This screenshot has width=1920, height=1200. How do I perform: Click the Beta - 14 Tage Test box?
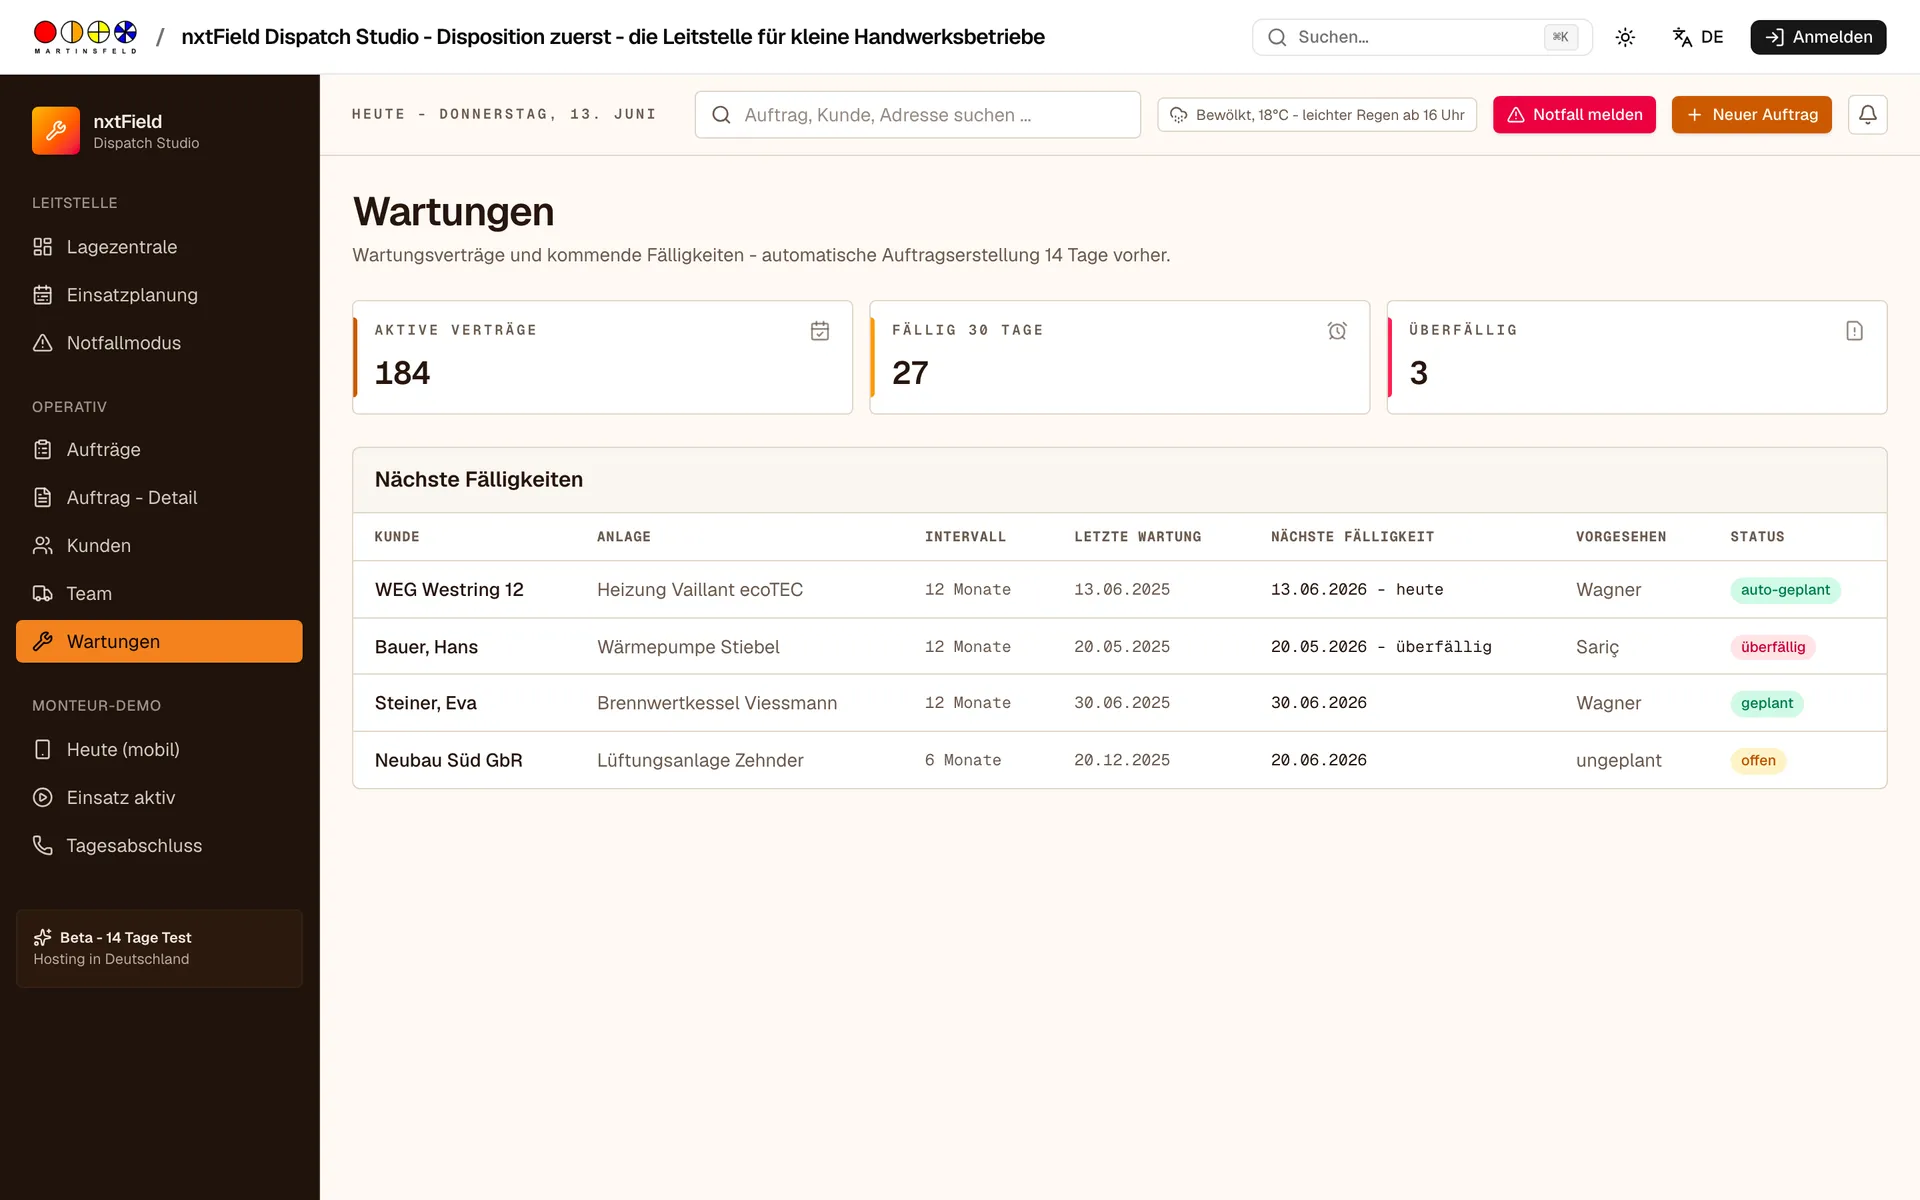coord(159,948)
